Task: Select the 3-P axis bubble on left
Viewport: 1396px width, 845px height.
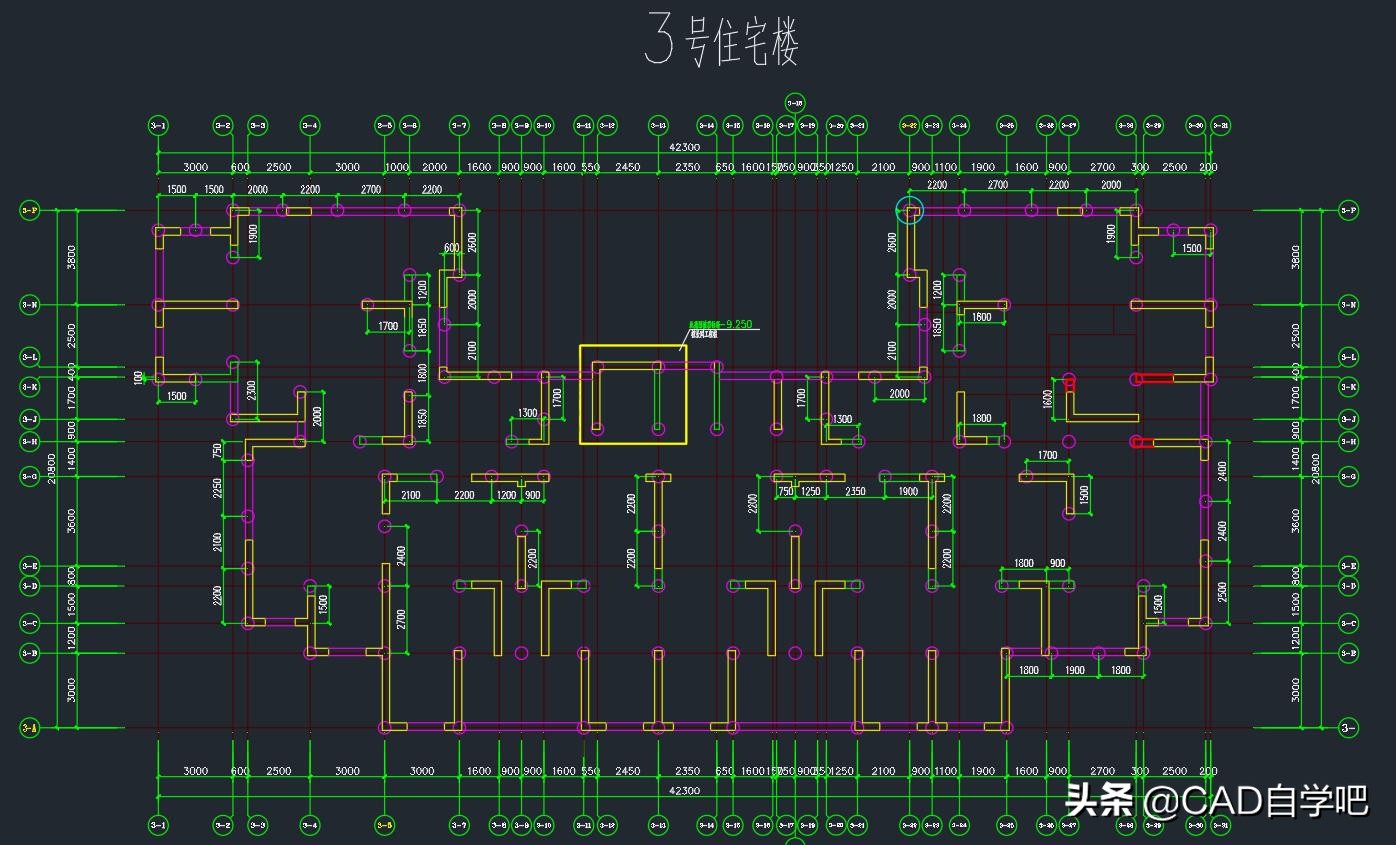Action: [x=30, y=209]
